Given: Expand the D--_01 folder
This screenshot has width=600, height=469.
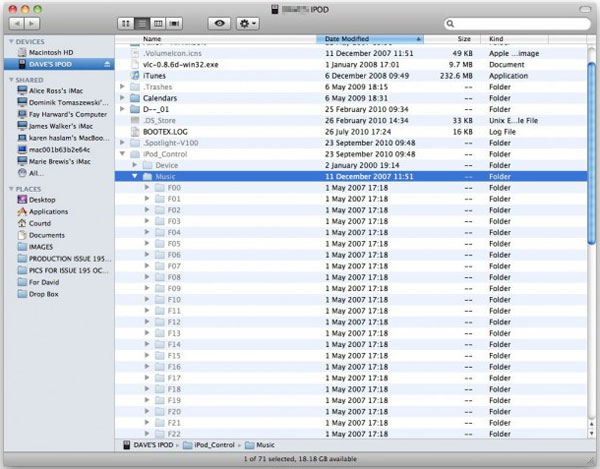Looking at the screenshot, I should tap(122, 109).
